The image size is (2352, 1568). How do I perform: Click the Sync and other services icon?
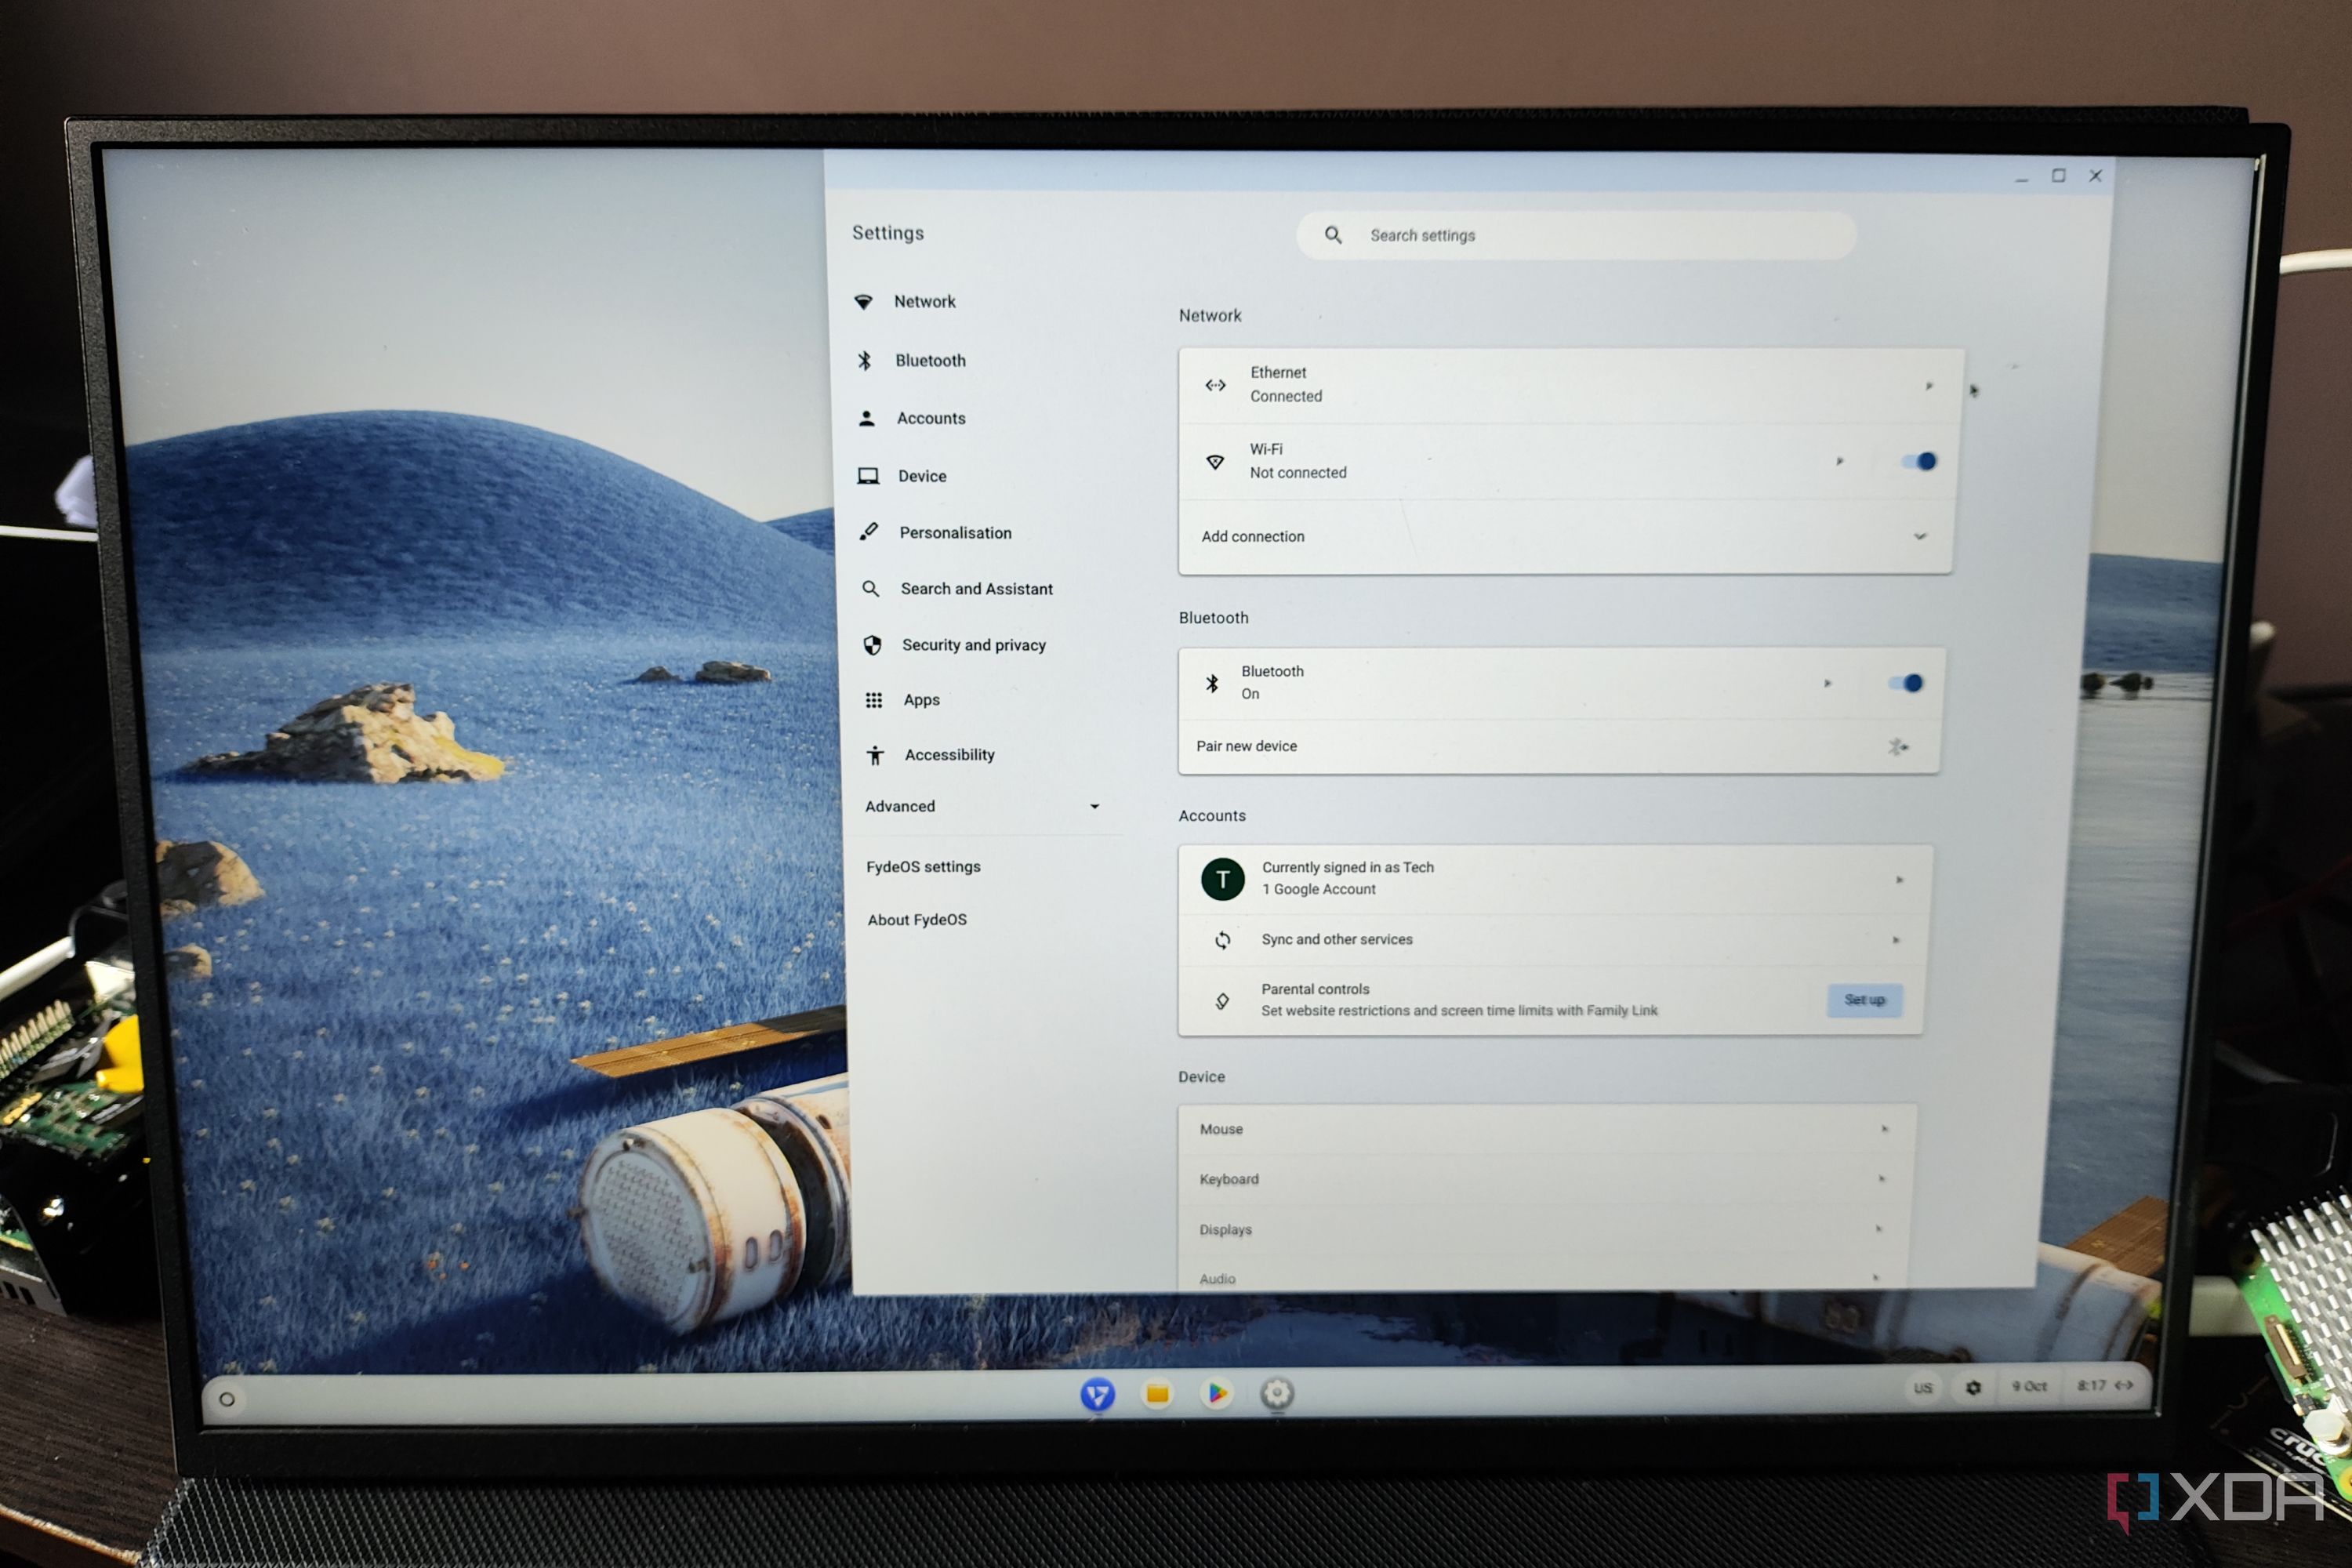point(1222,940)
